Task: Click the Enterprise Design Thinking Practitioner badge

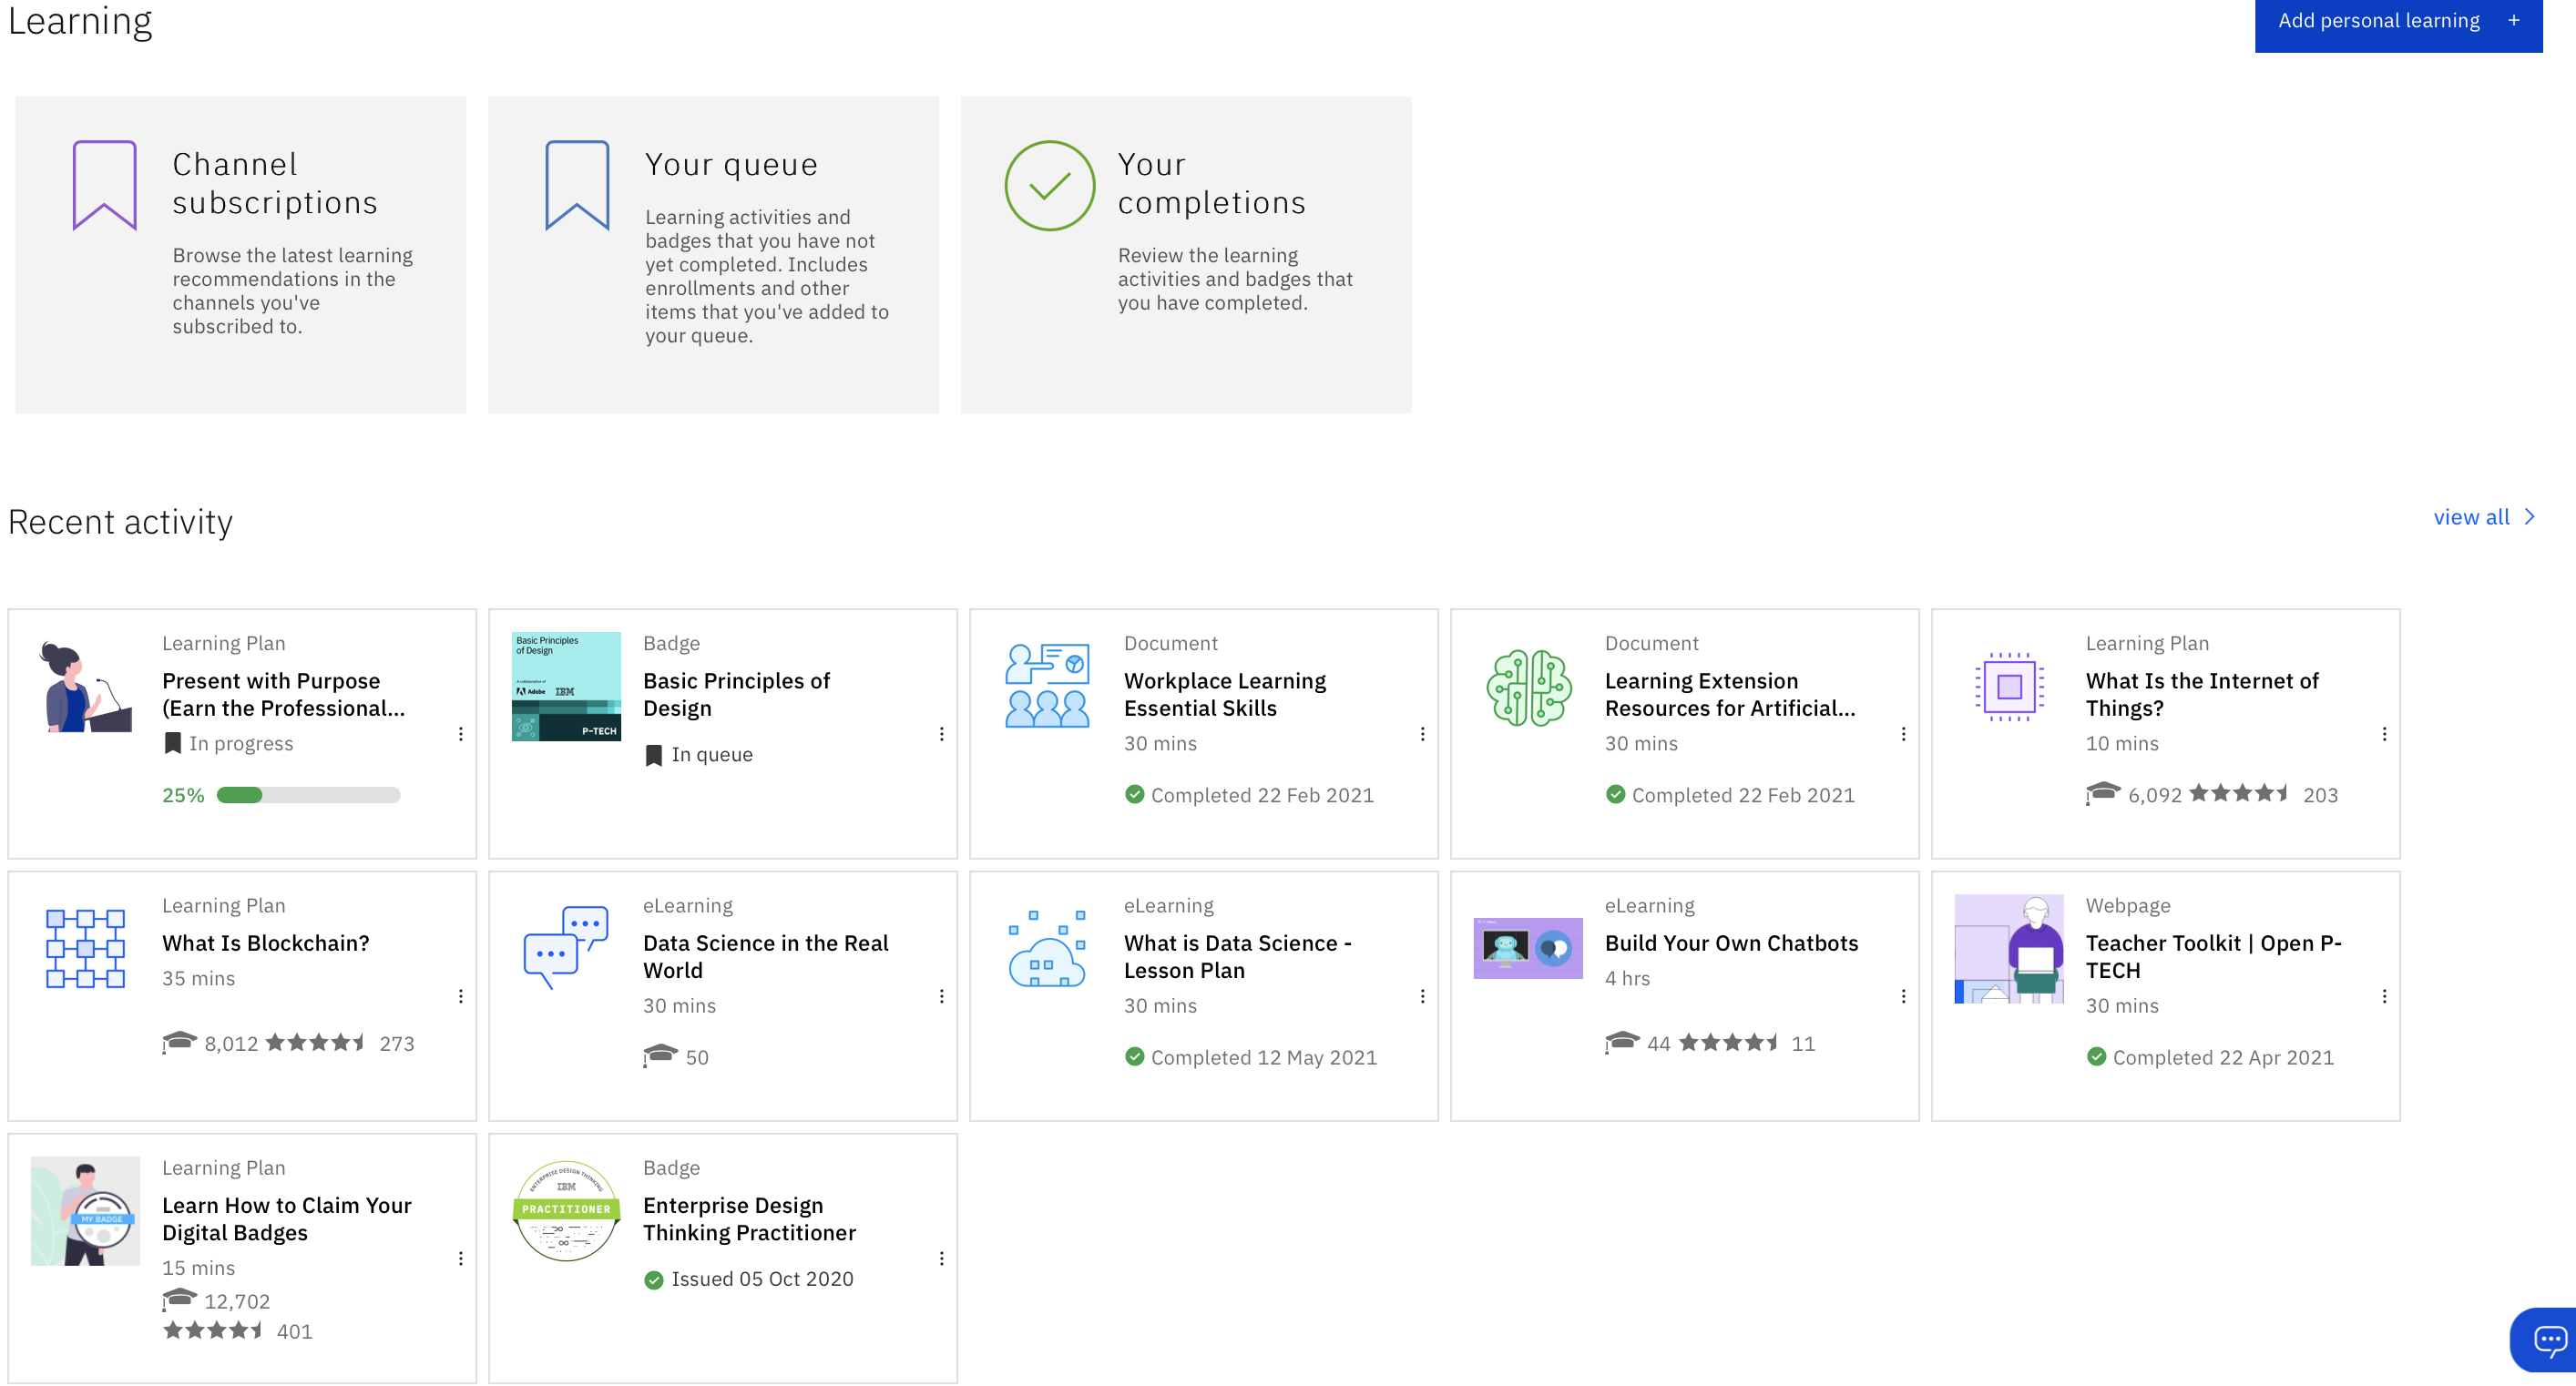Action: point(566,1211)
